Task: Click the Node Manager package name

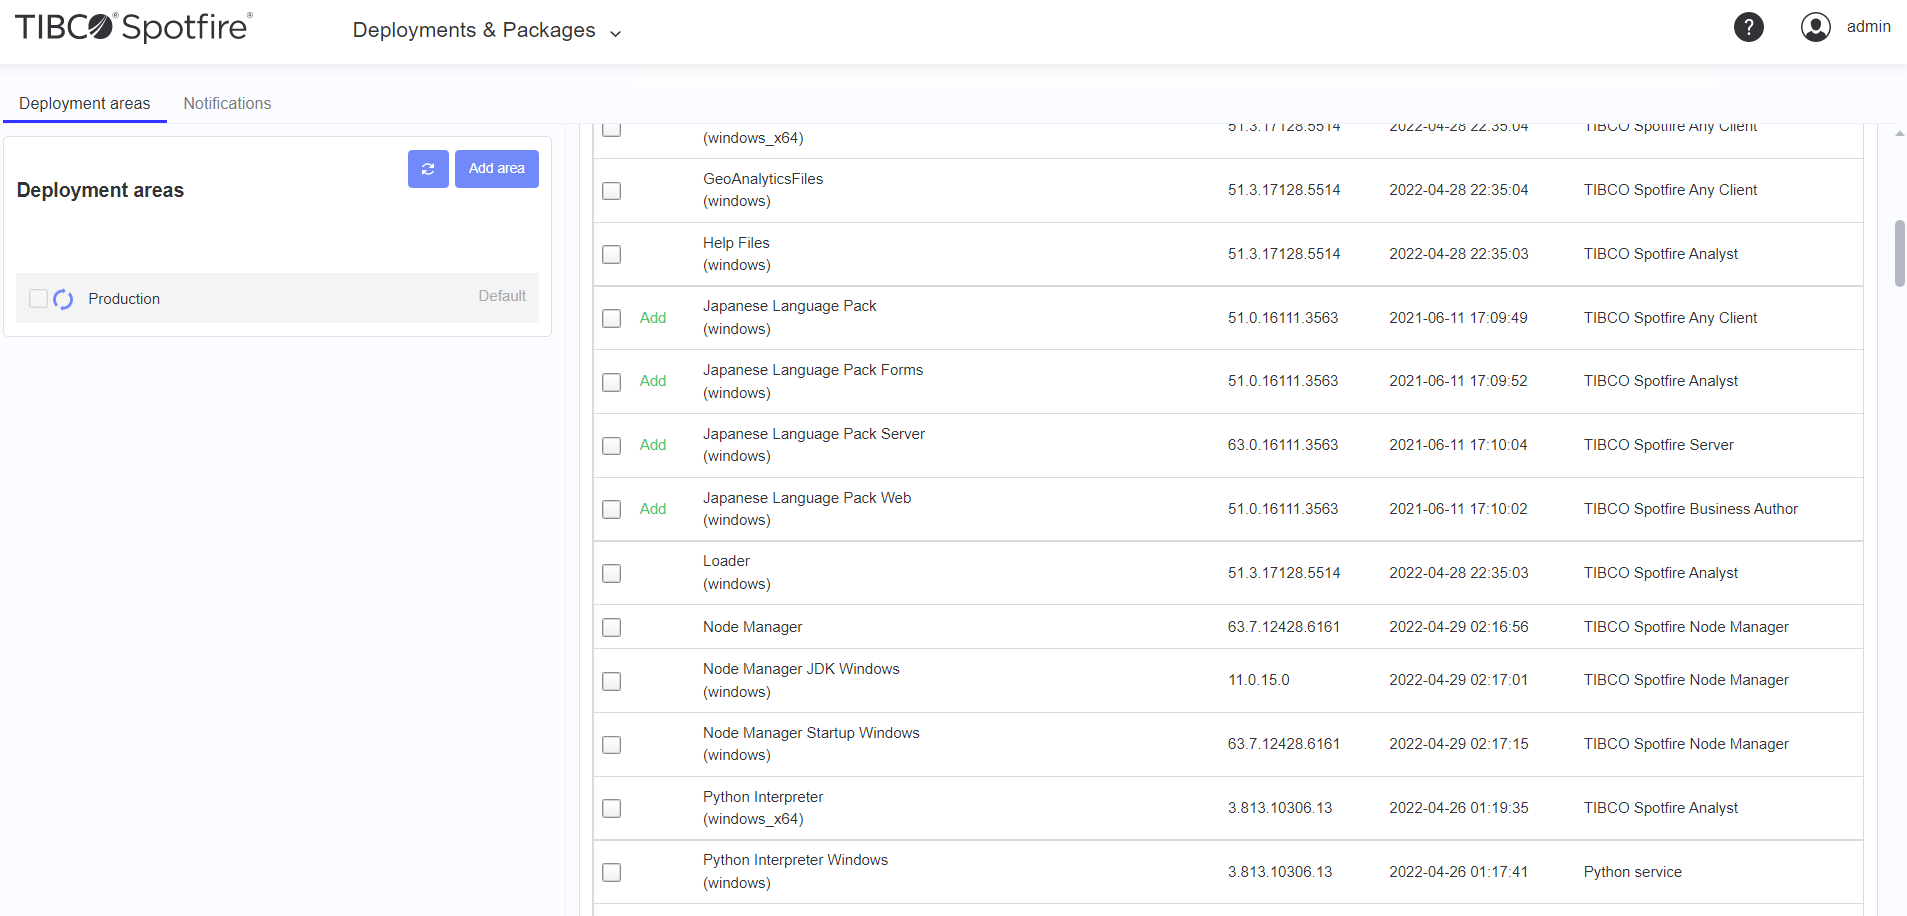Action: [x=752, y=627]
